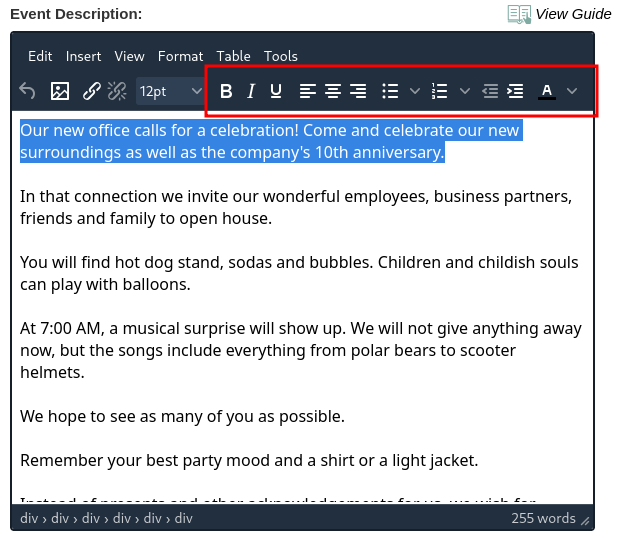619x538 pixels.
Task: Open the View Guide link
Action: pos(573,14)
